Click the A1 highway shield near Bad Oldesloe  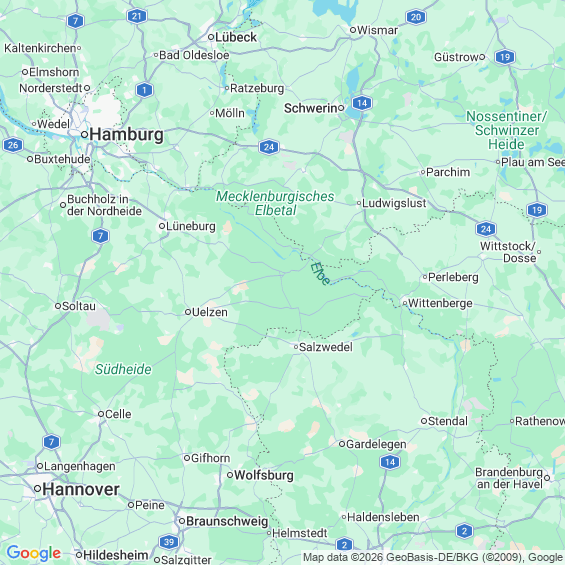pyautogui.click(x=144, y=90)
